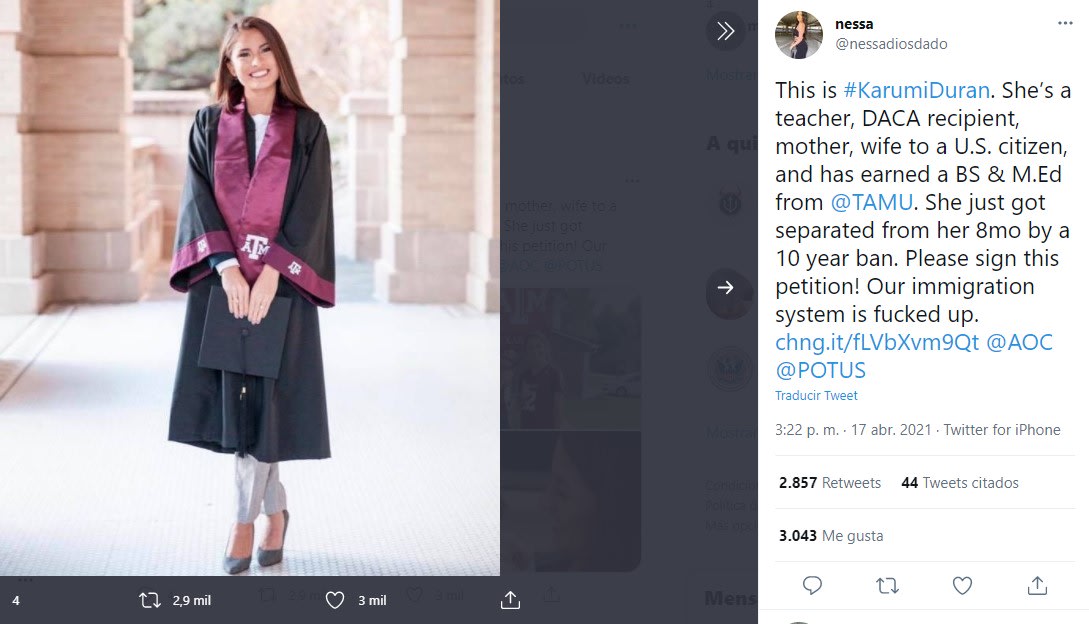Retweet using the sidebar retweet icon
Screen dimensions: 1089x624
[x=887, y=585]
